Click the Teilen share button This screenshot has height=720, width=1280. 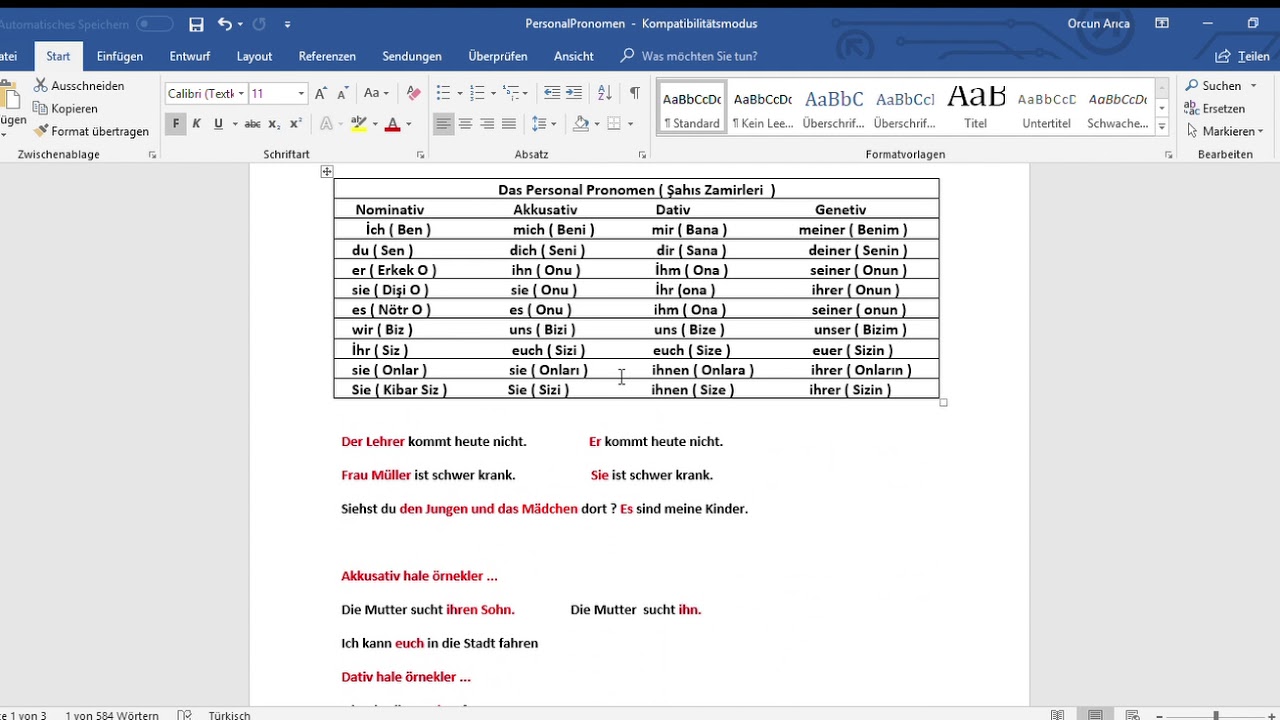[x=1242, y=57]
